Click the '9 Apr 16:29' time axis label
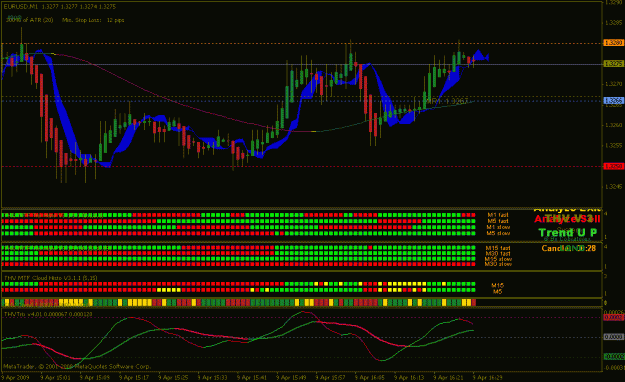Screen dimensions: 625x382 click(487, 377)
